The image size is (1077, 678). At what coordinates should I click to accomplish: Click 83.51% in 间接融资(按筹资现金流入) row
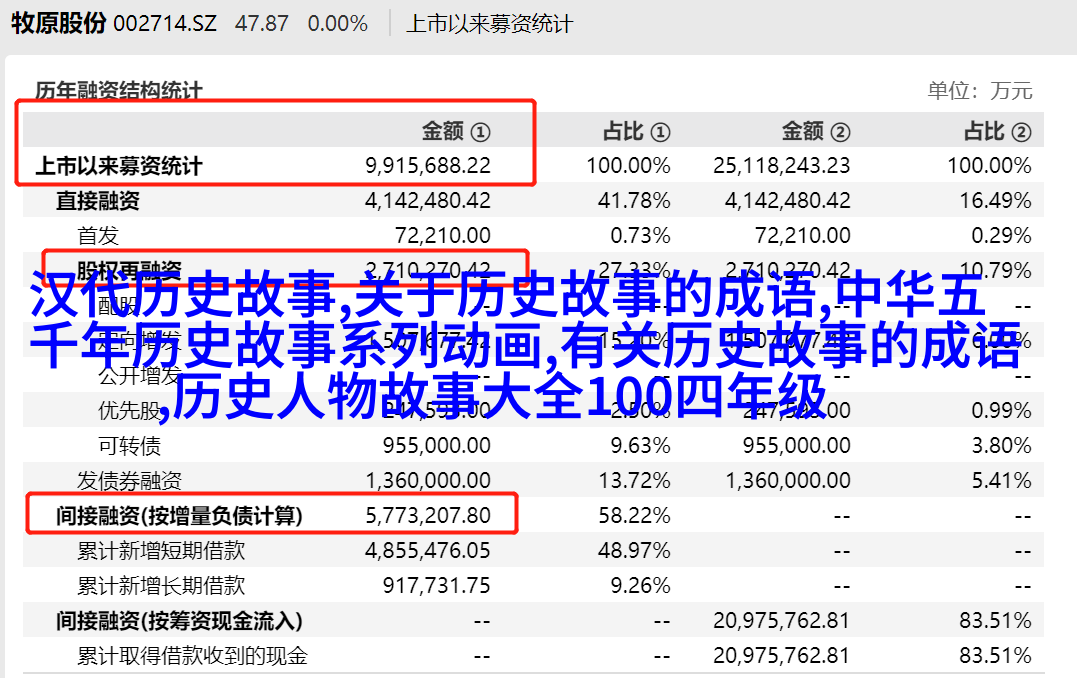tap(995, 621)
